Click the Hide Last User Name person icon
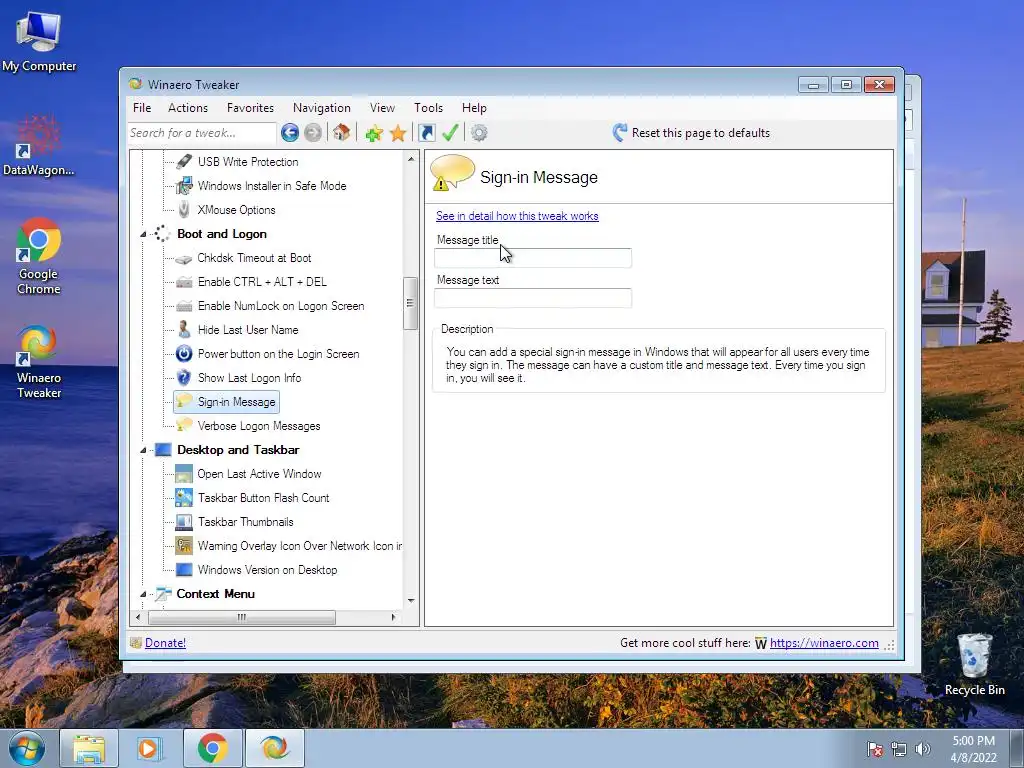This screenshot has width=1024, height=768. point(184,329)
